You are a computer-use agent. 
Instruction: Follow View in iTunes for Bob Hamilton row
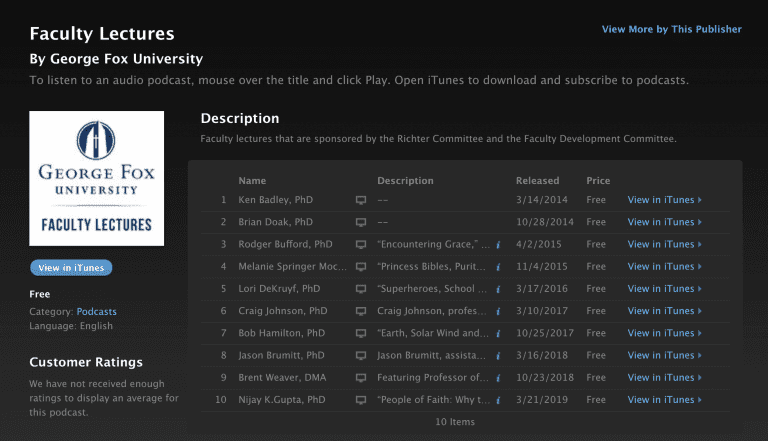click(665, 333)
